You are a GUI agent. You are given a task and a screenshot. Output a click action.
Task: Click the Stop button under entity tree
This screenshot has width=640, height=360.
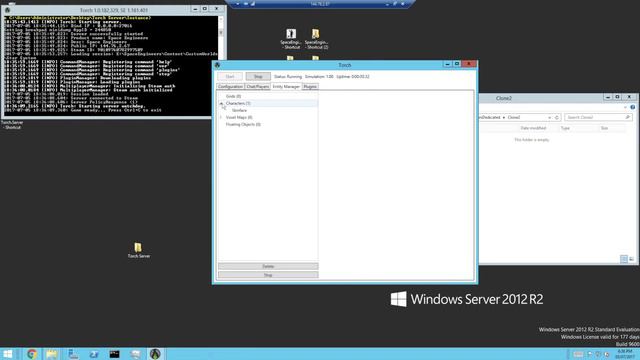click(x=268, y=275)
